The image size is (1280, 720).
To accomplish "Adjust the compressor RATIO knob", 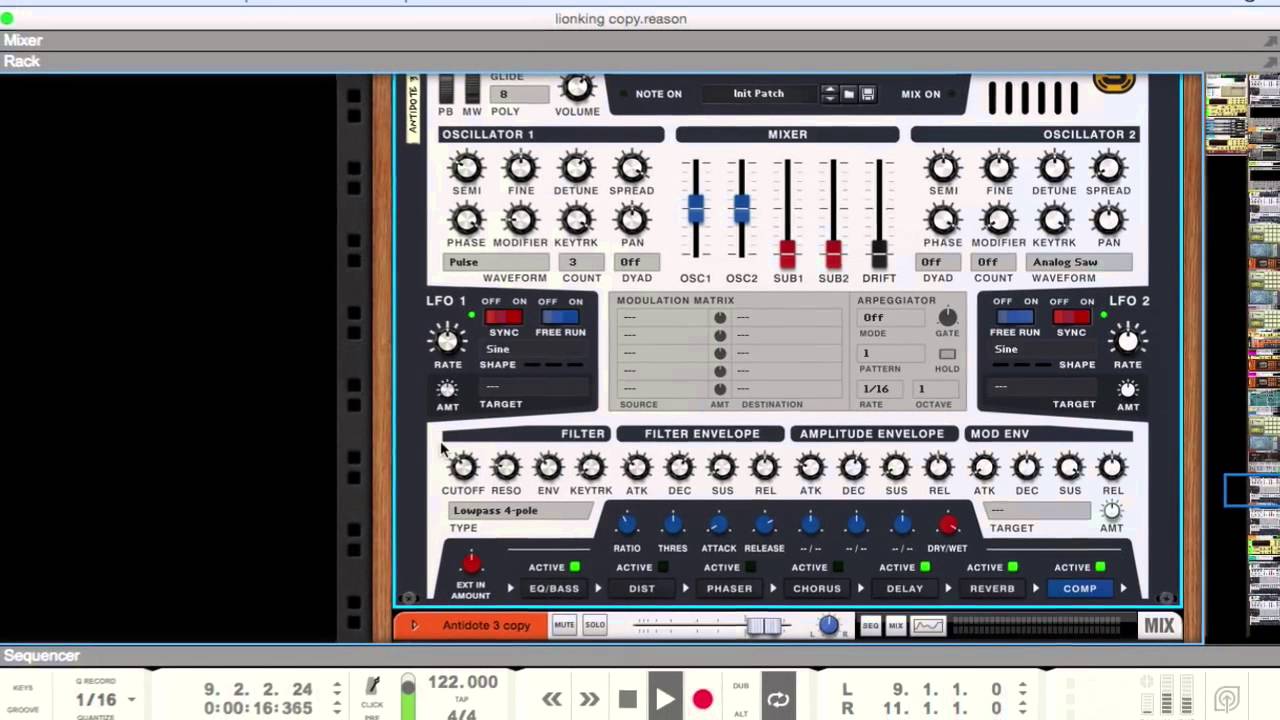I will tap(627, 524).
